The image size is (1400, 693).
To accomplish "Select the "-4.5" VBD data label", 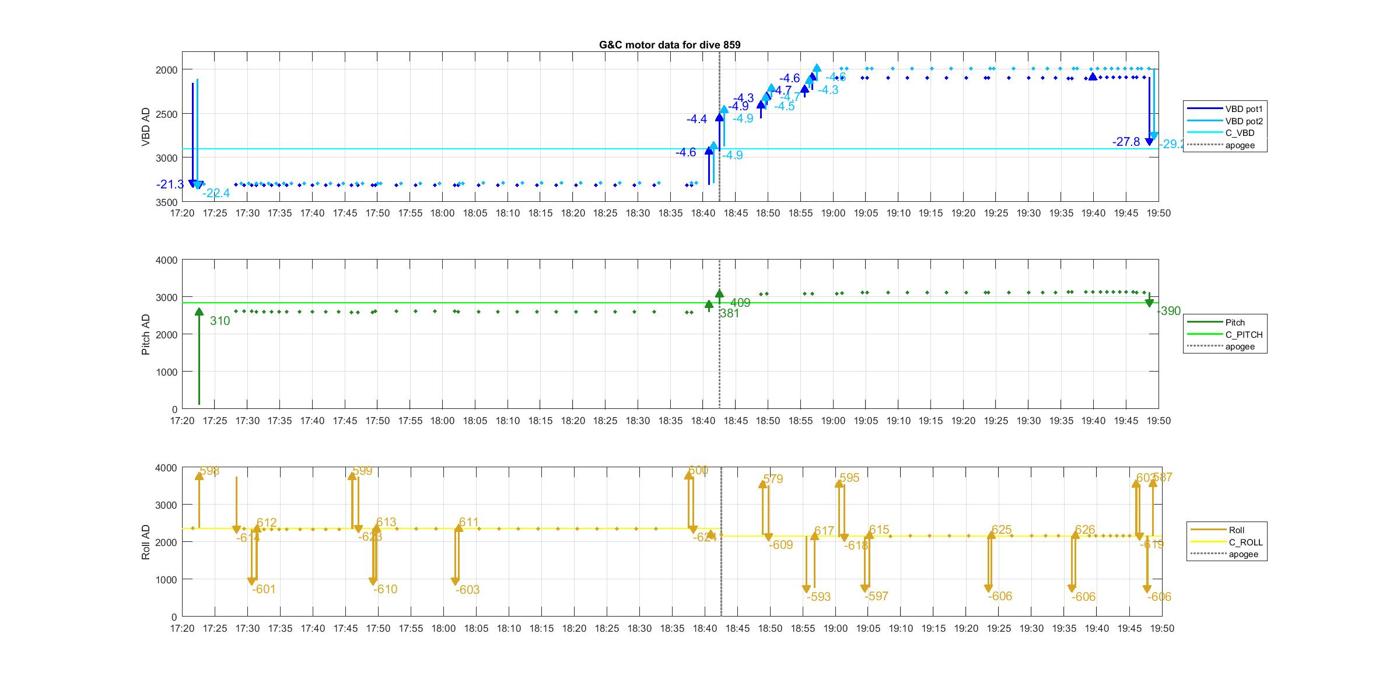I will [x=784, y=106].
